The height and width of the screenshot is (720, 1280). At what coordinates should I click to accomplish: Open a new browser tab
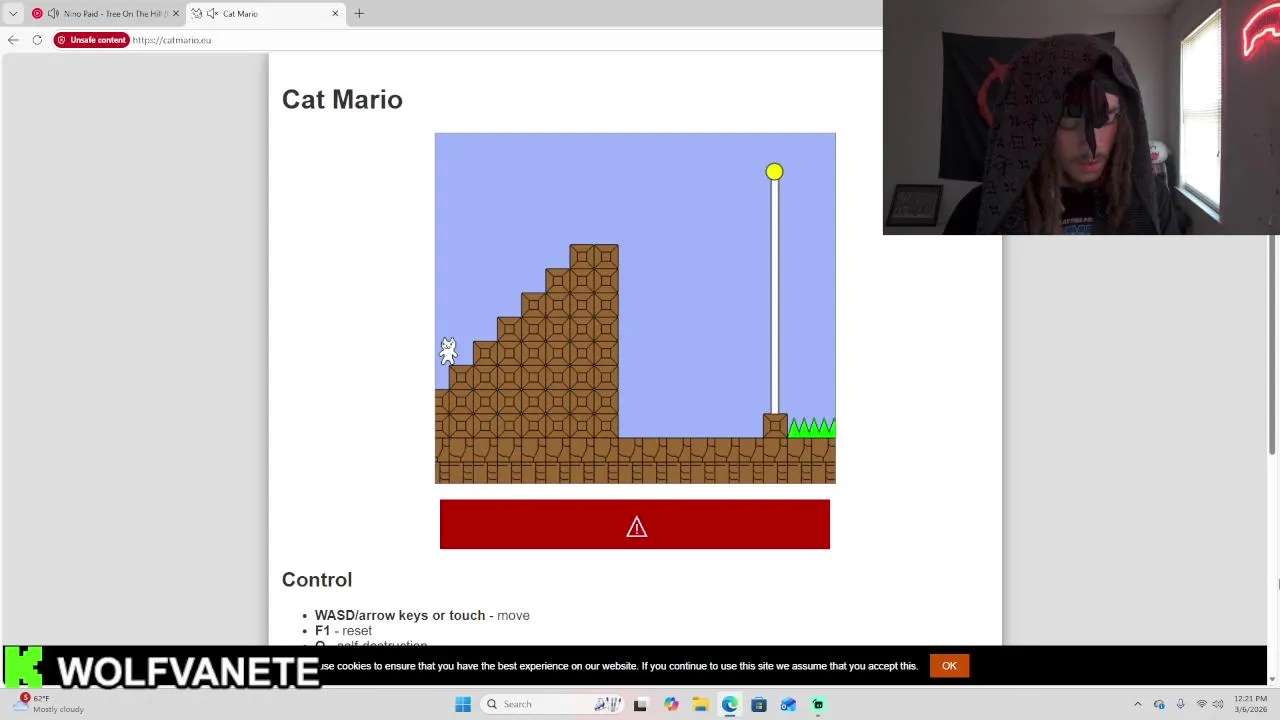pyautogui.click(x=359, y=14)
